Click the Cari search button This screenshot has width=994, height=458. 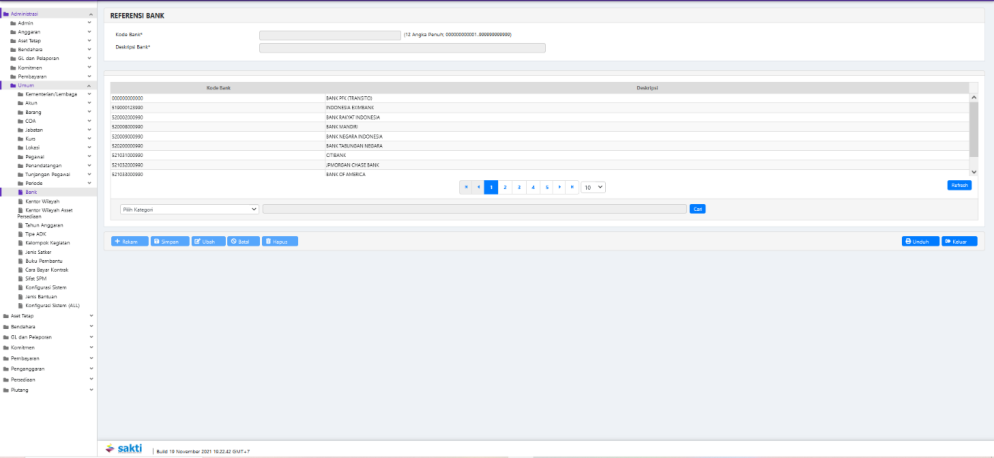click(x=698, y=209)
